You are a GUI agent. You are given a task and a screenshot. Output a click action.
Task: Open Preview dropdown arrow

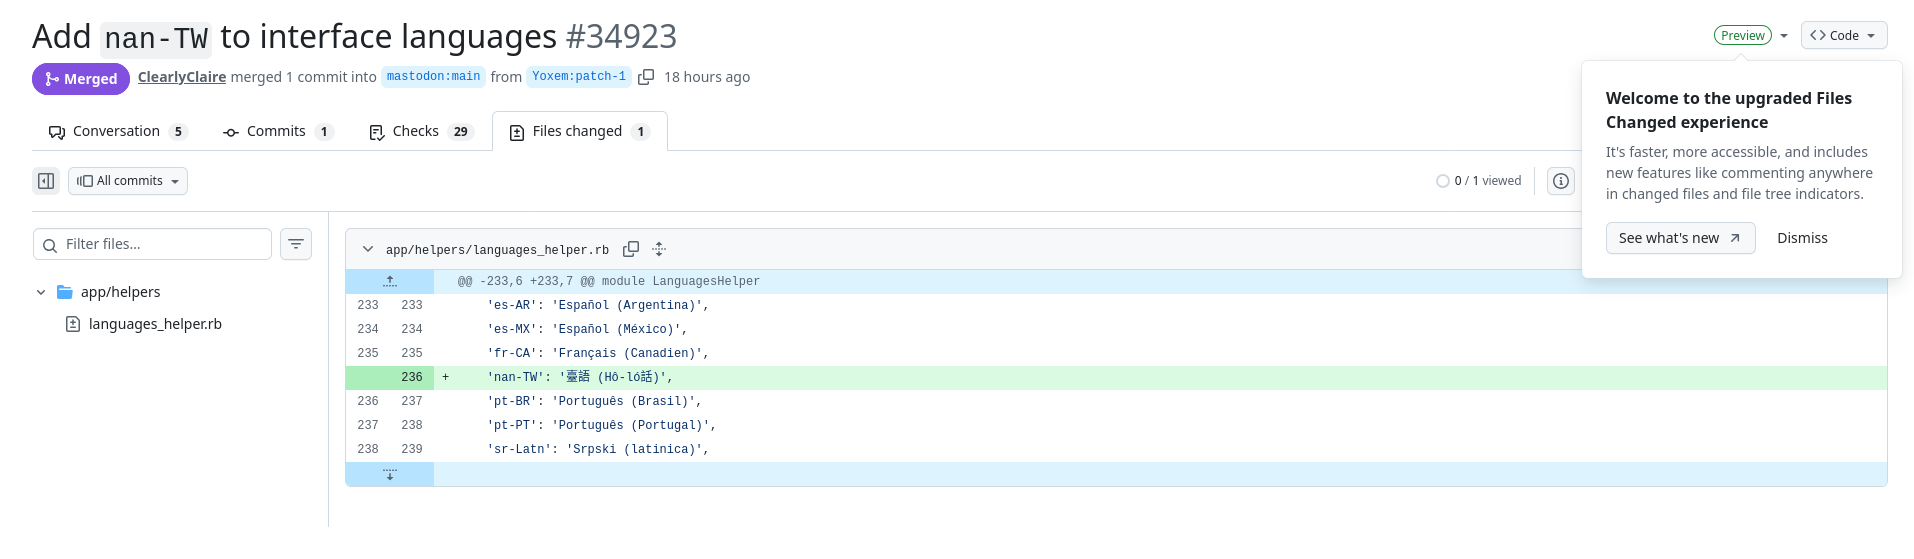(1784, 36)
